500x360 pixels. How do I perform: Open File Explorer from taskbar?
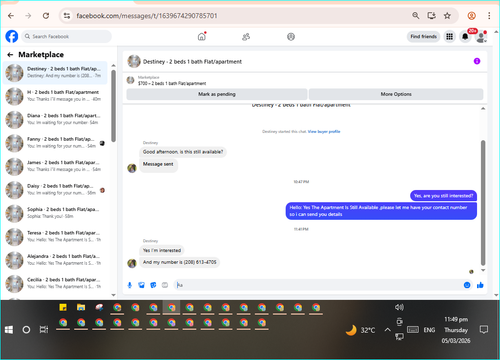tap(81, 307)
